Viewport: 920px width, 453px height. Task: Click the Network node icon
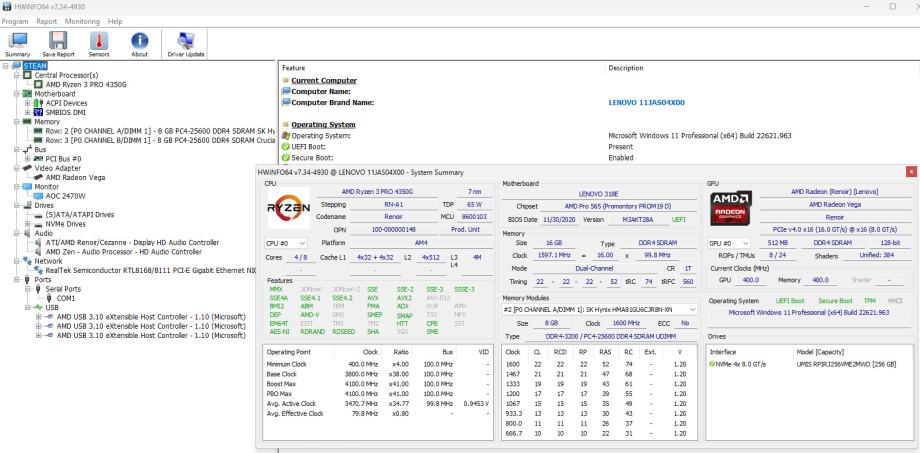click(x=28, y=261)
